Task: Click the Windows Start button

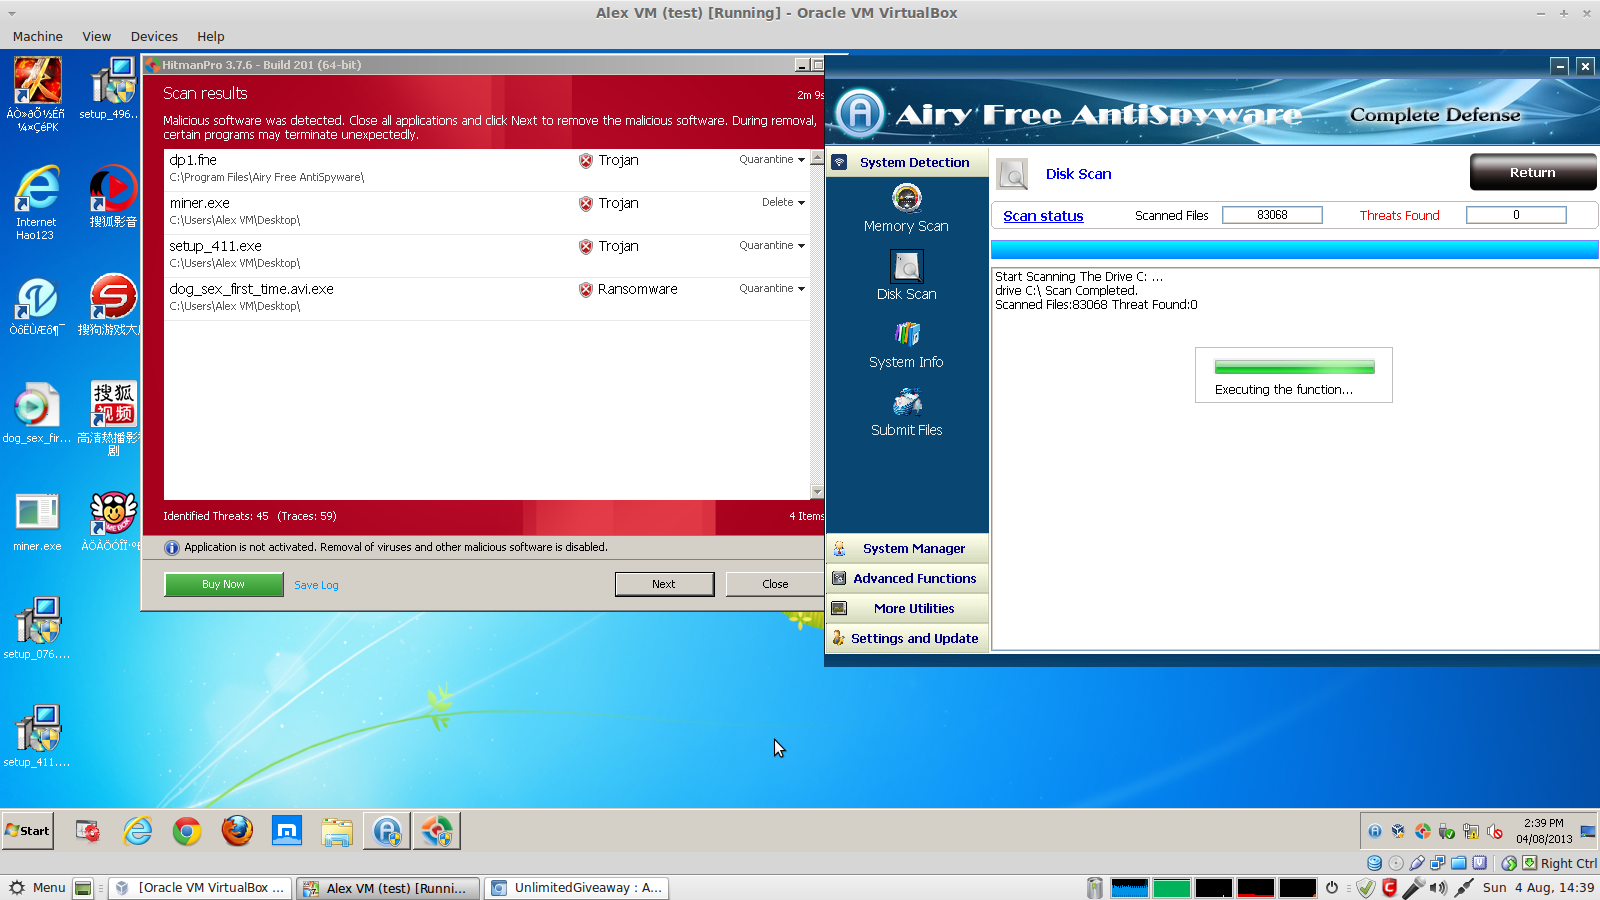Action: pyautogui.click(x=28, y=831)
